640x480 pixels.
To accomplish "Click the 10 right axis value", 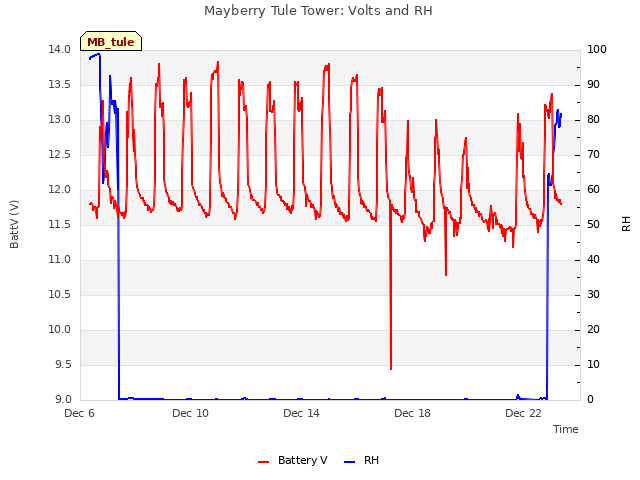I will click(x=593, y=364).
